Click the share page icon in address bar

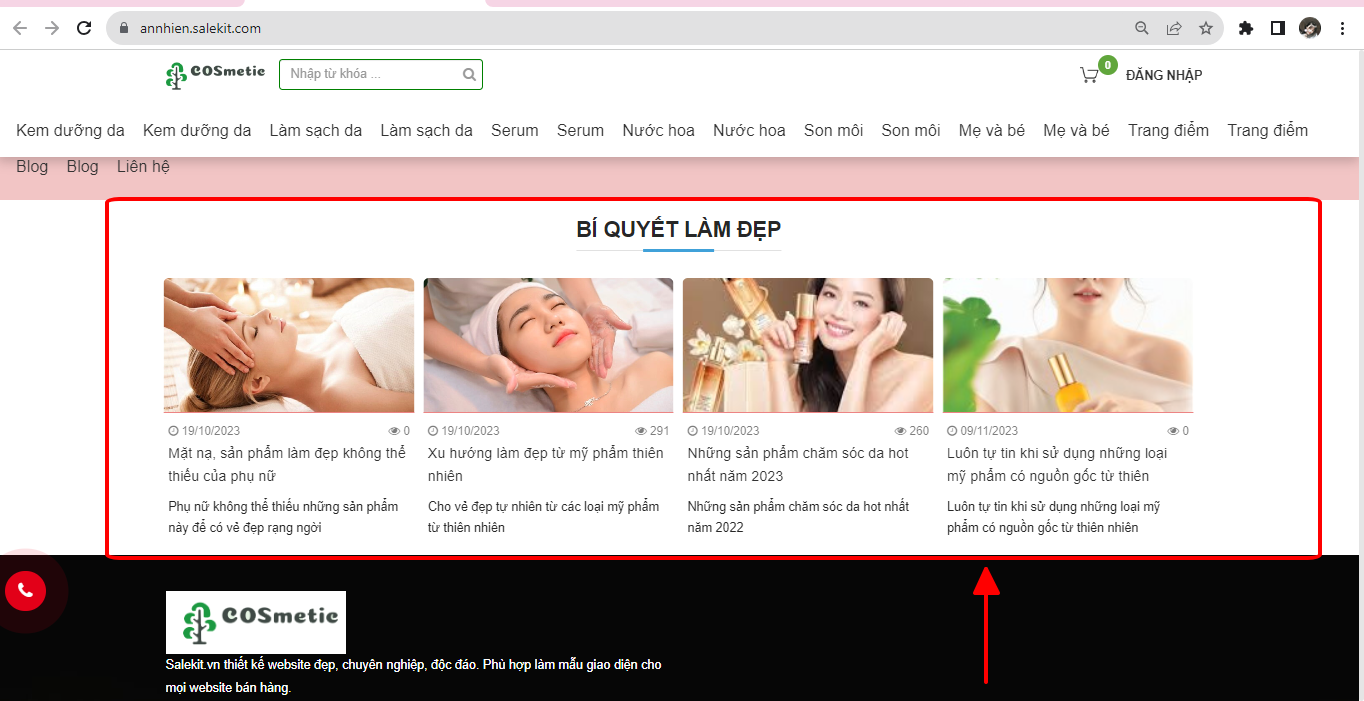(x=1174, y=28)
